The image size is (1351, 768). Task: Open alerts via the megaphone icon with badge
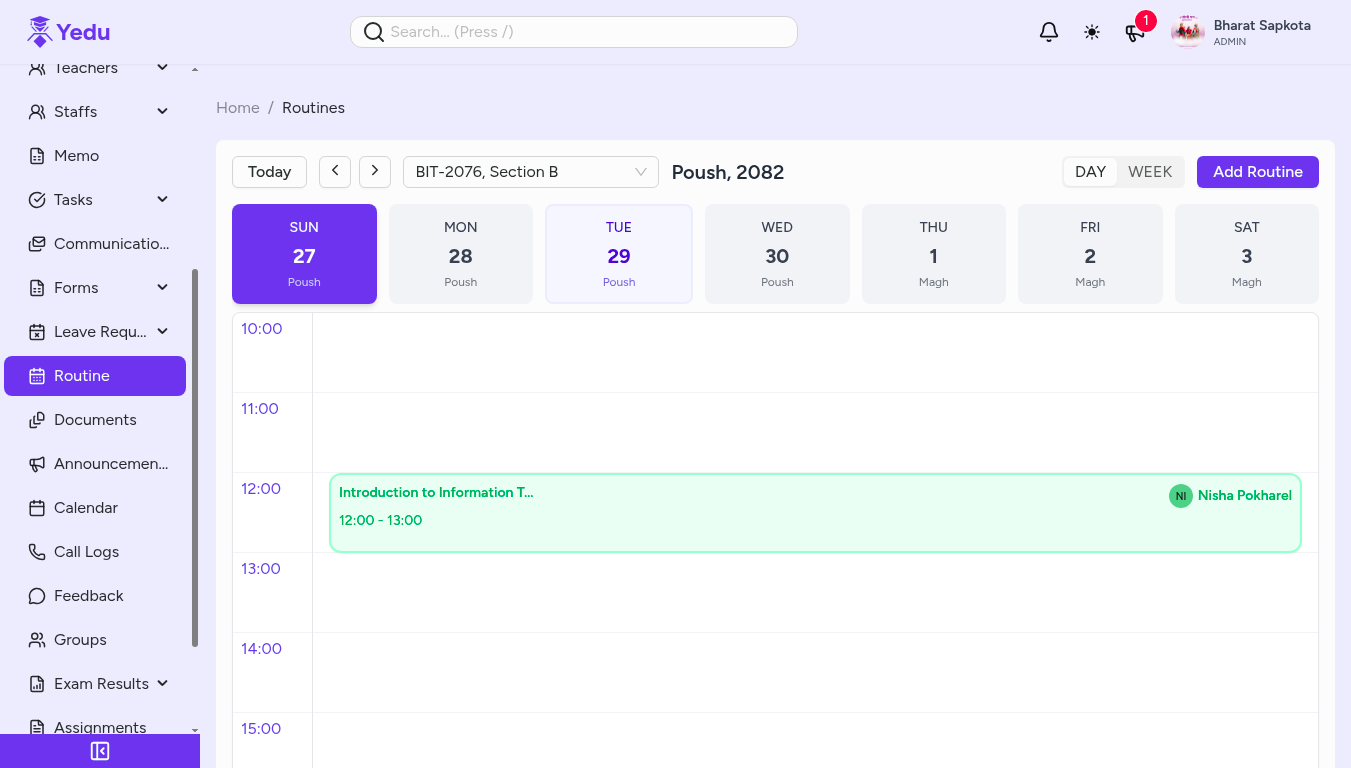1135,33
